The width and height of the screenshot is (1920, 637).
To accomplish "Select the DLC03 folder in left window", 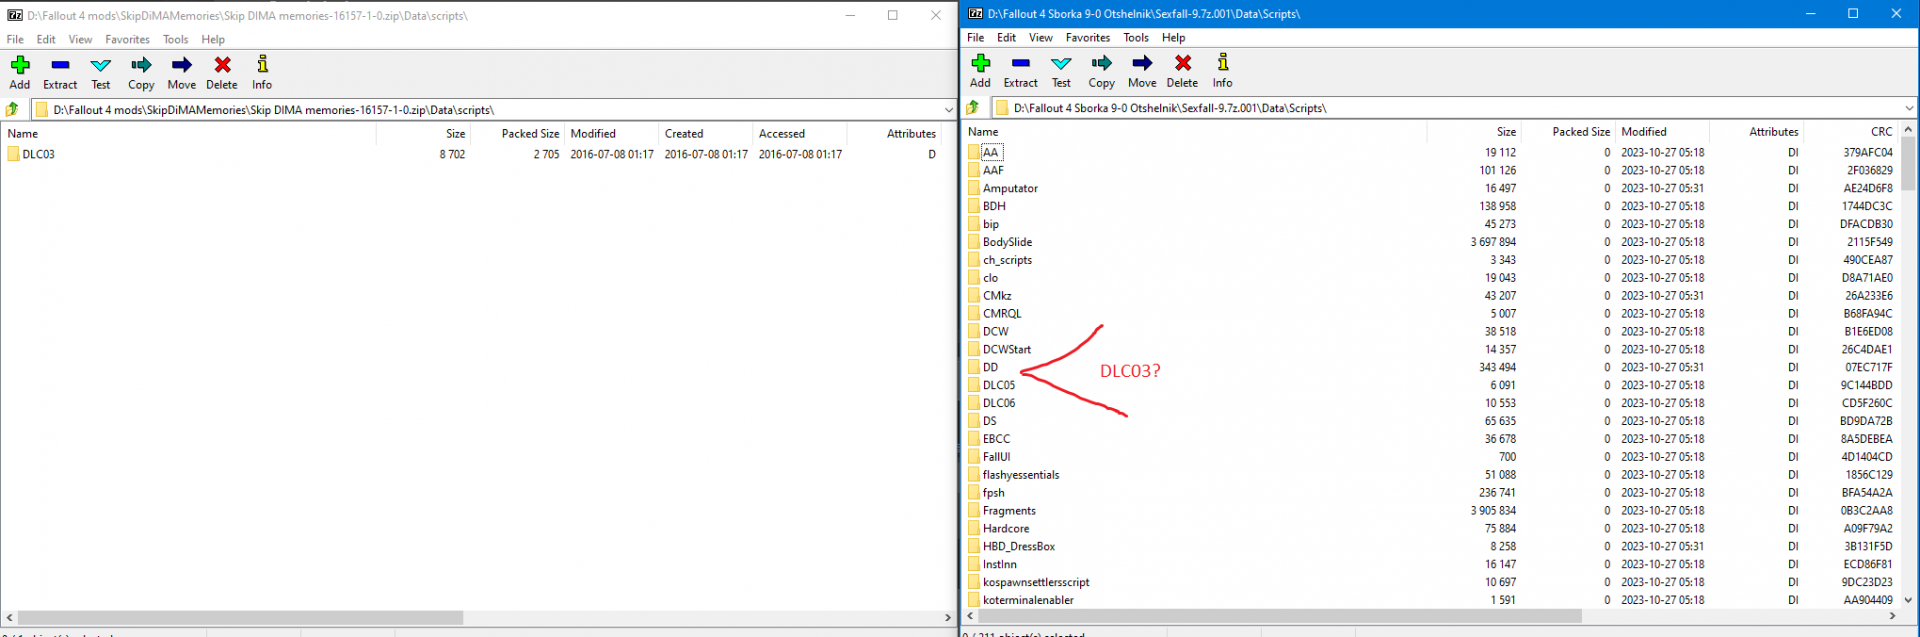I will coord(38,155).
